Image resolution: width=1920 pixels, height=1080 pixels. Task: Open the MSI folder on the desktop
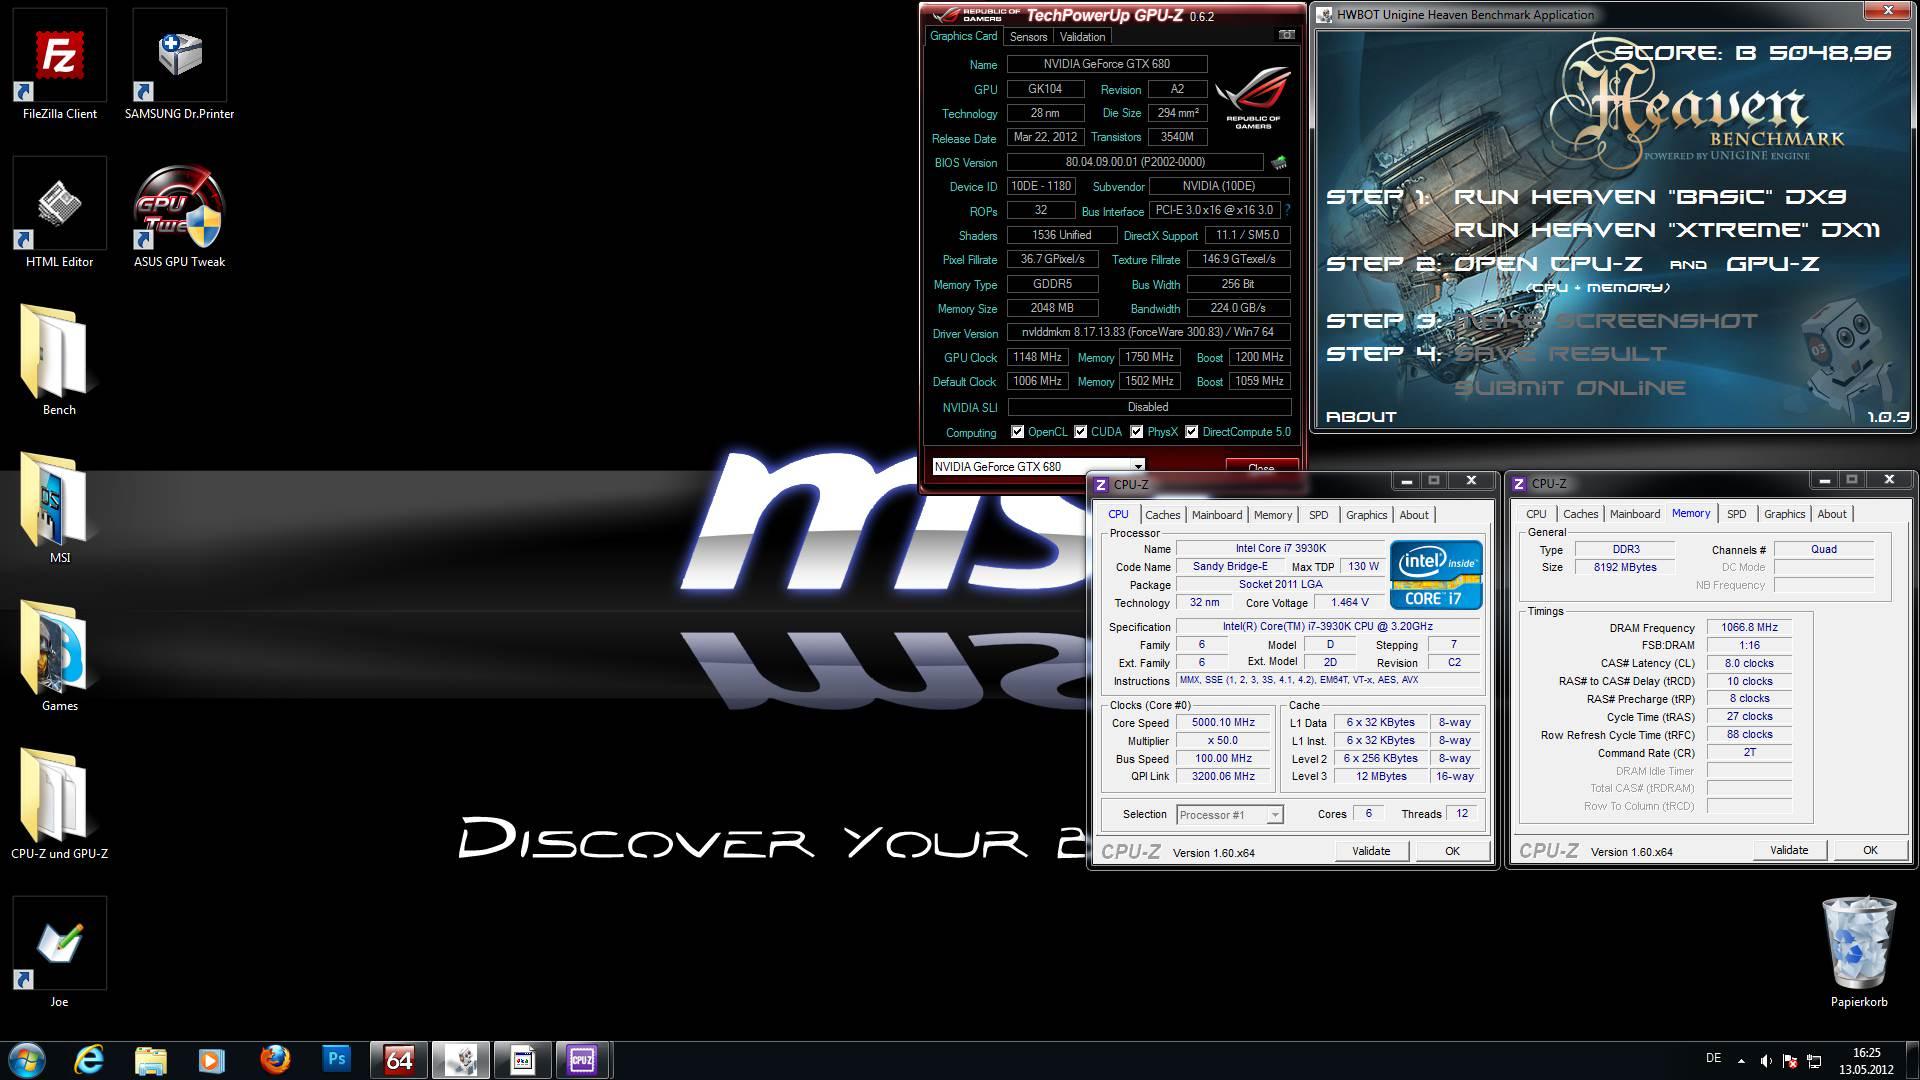click(59, 509)
